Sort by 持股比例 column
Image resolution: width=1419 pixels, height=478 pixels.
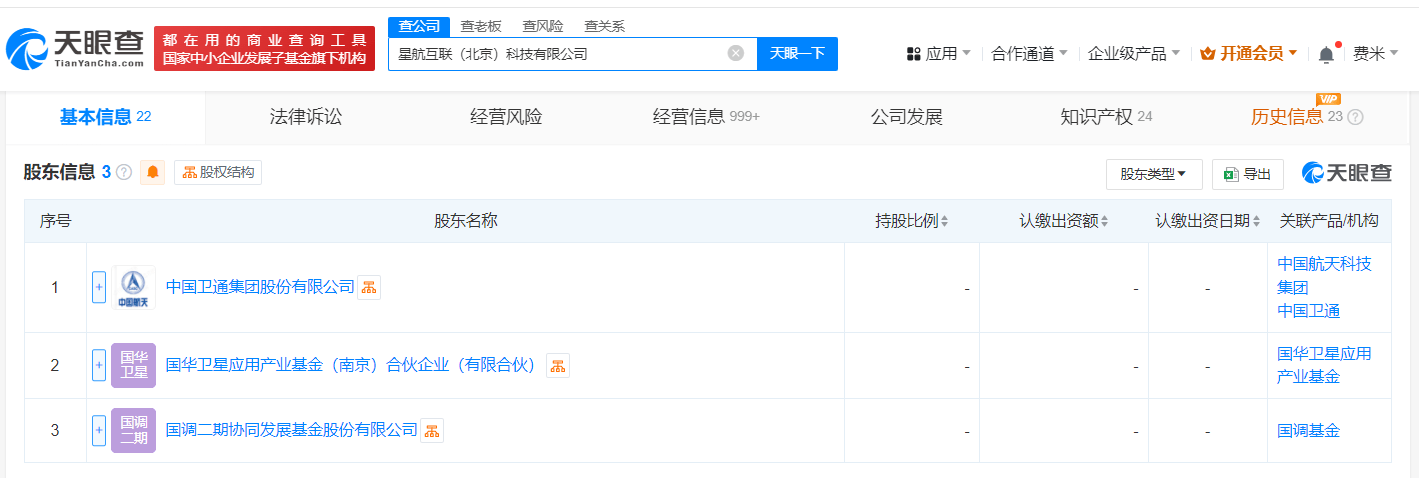pyautogui.click(x=912, y=221)
